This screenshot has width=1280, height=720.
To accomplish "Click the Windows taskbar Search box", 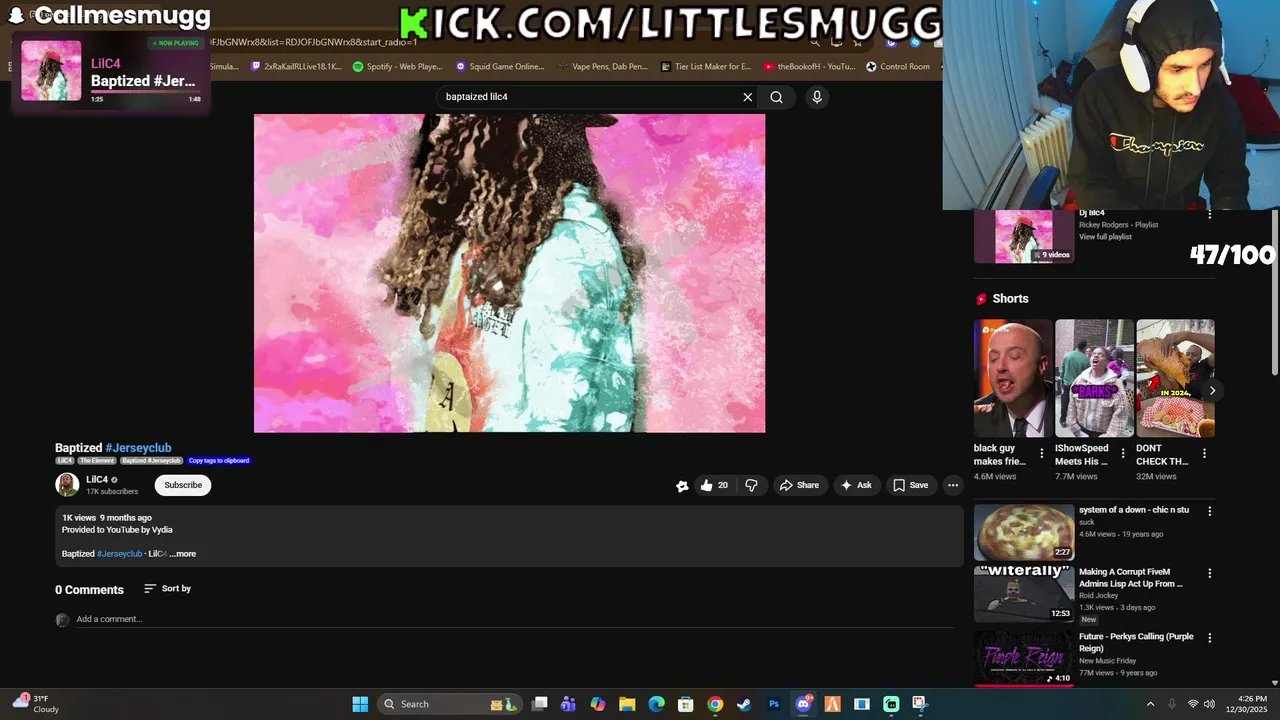I will (450, 704).
